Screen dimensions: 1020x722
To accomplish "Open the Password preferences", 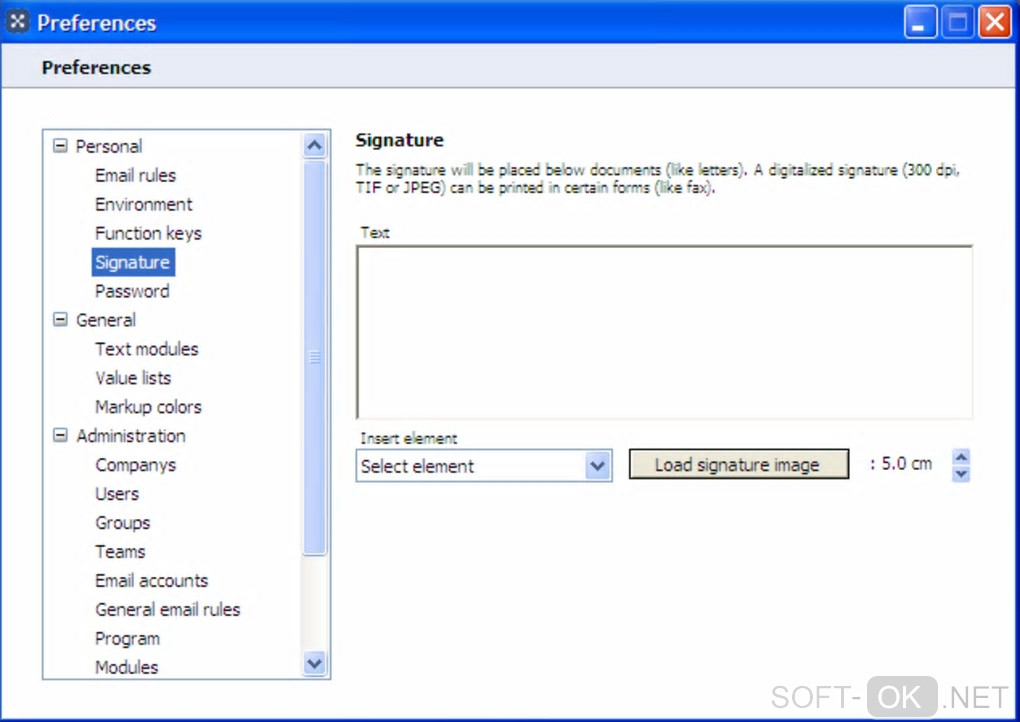I will coord(132,291).
